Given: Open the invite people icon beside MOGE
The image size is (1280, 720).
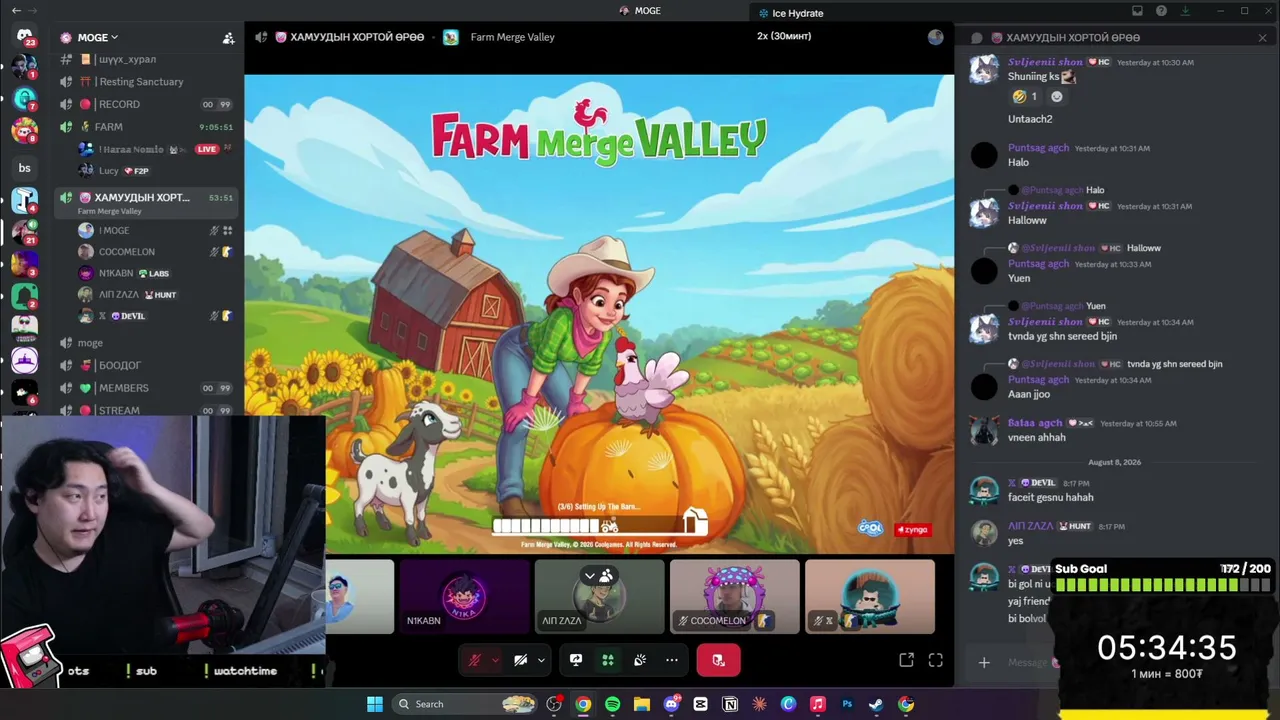Looking at the screenshot, I should click(228, 38).
